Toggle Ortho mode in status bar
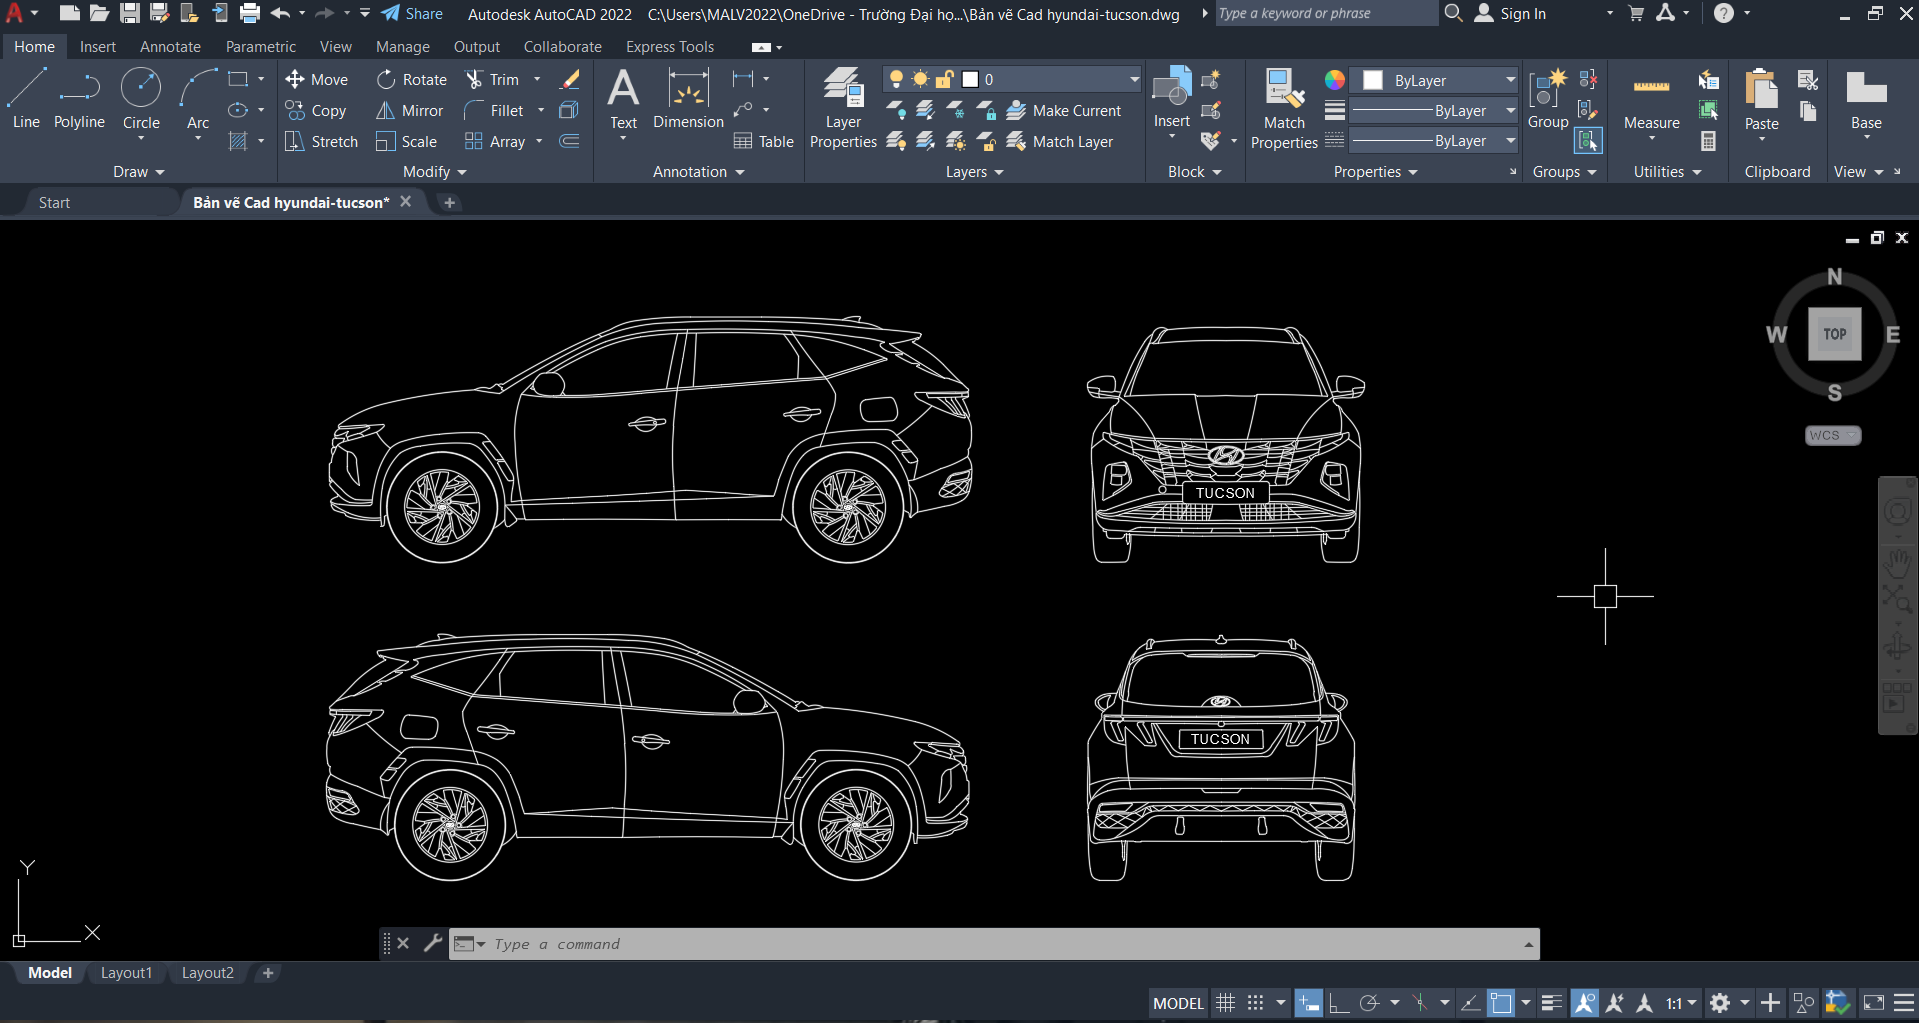1919x1023 pixels. click(1339, 1003)
